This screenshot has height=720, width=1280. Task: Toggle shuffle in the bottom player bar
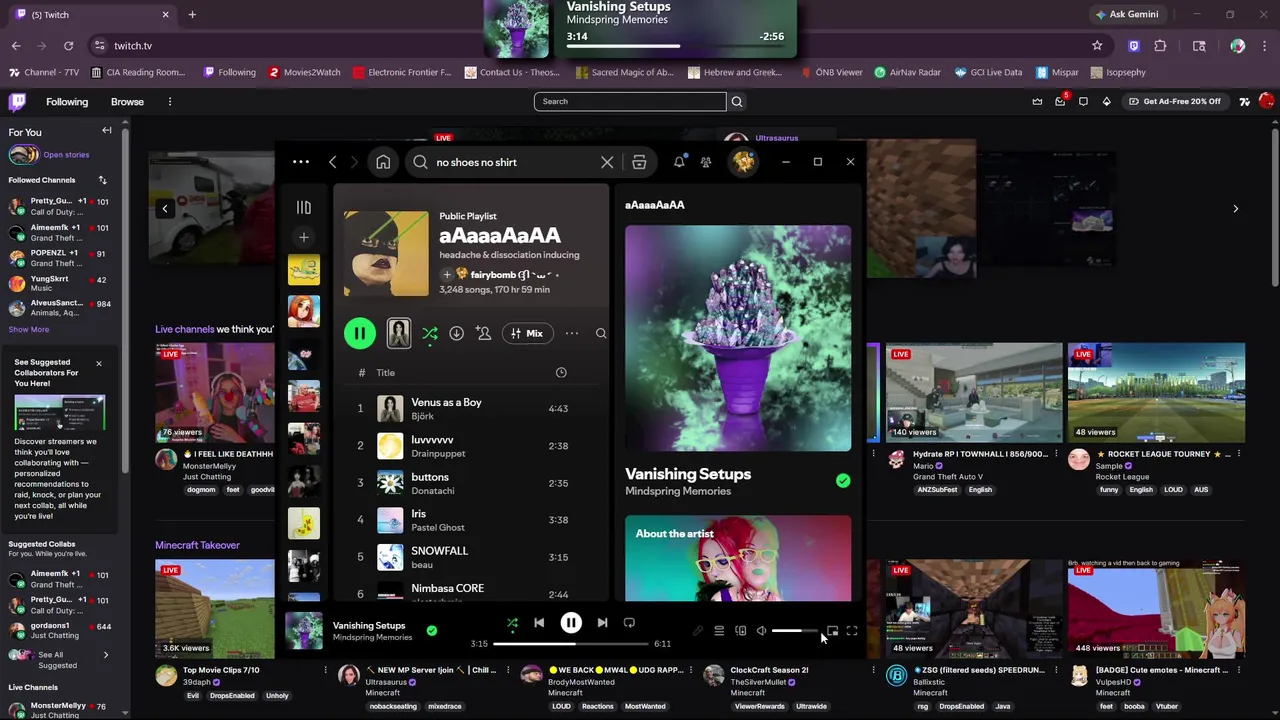[x=512, y=623]
